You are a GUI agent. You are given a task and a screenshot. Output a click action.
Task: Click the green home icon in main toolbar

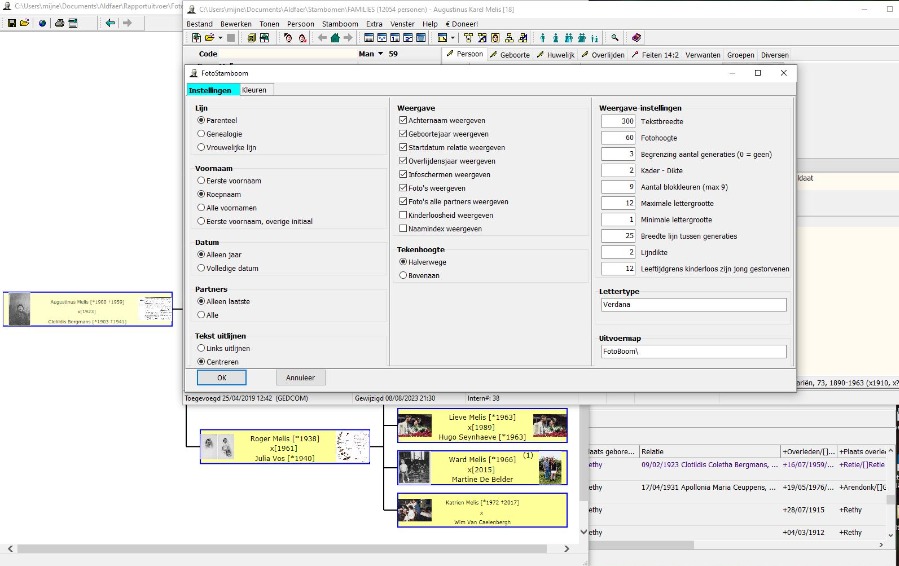[335, 38]
